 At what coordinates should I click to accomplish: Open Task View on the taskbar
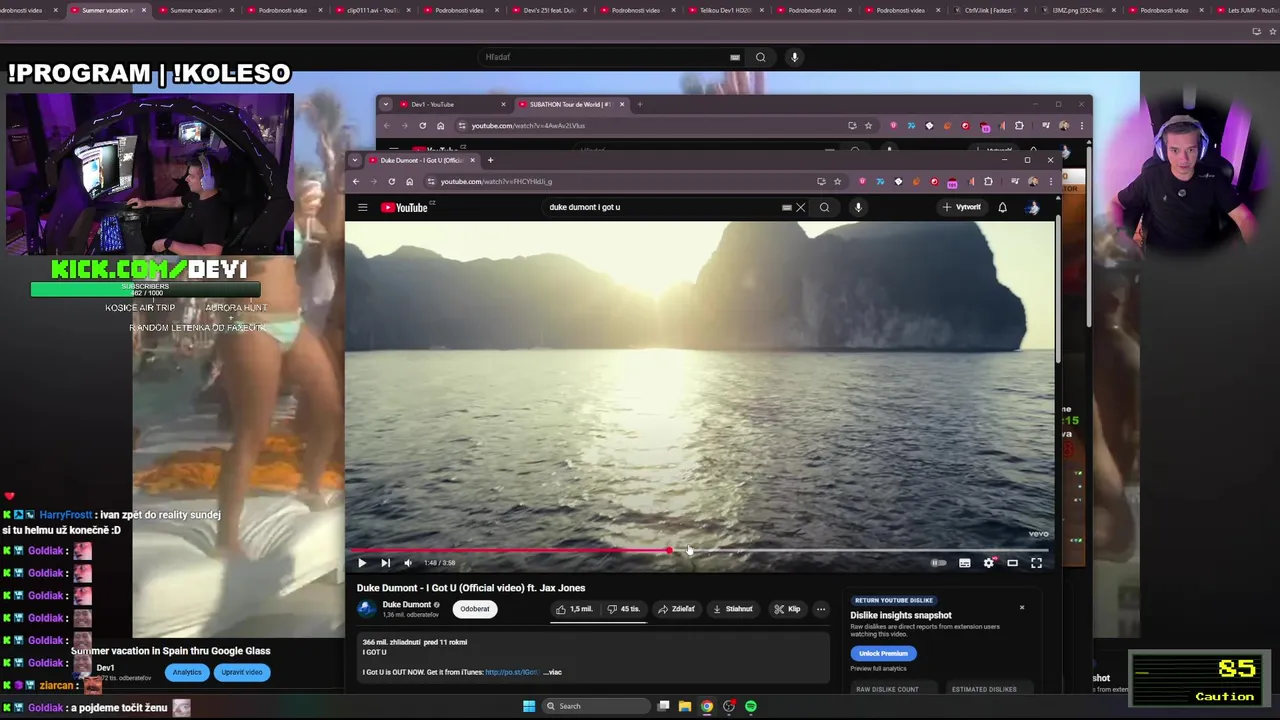click(663, 706)
